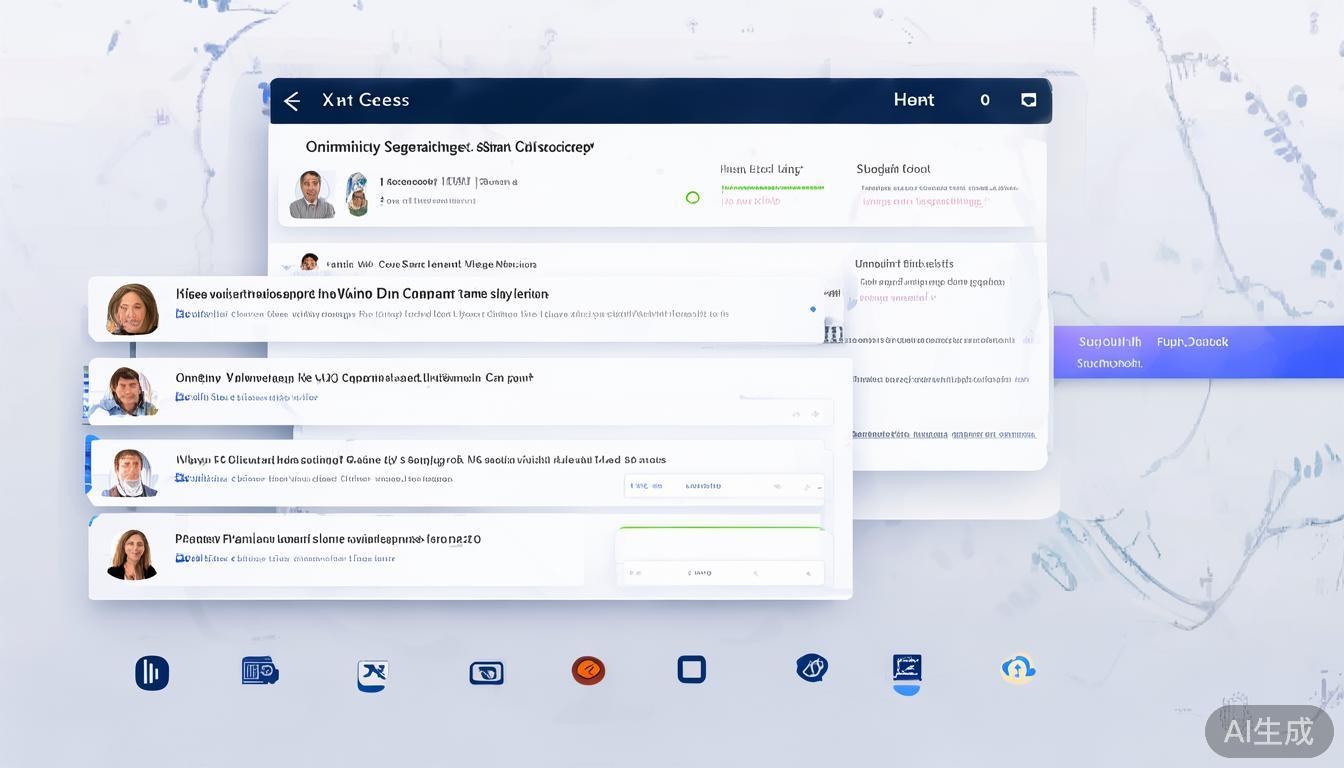Click the X-shaped icon in bottom row
Screen dimensions: 1344x768
(372, 675)
